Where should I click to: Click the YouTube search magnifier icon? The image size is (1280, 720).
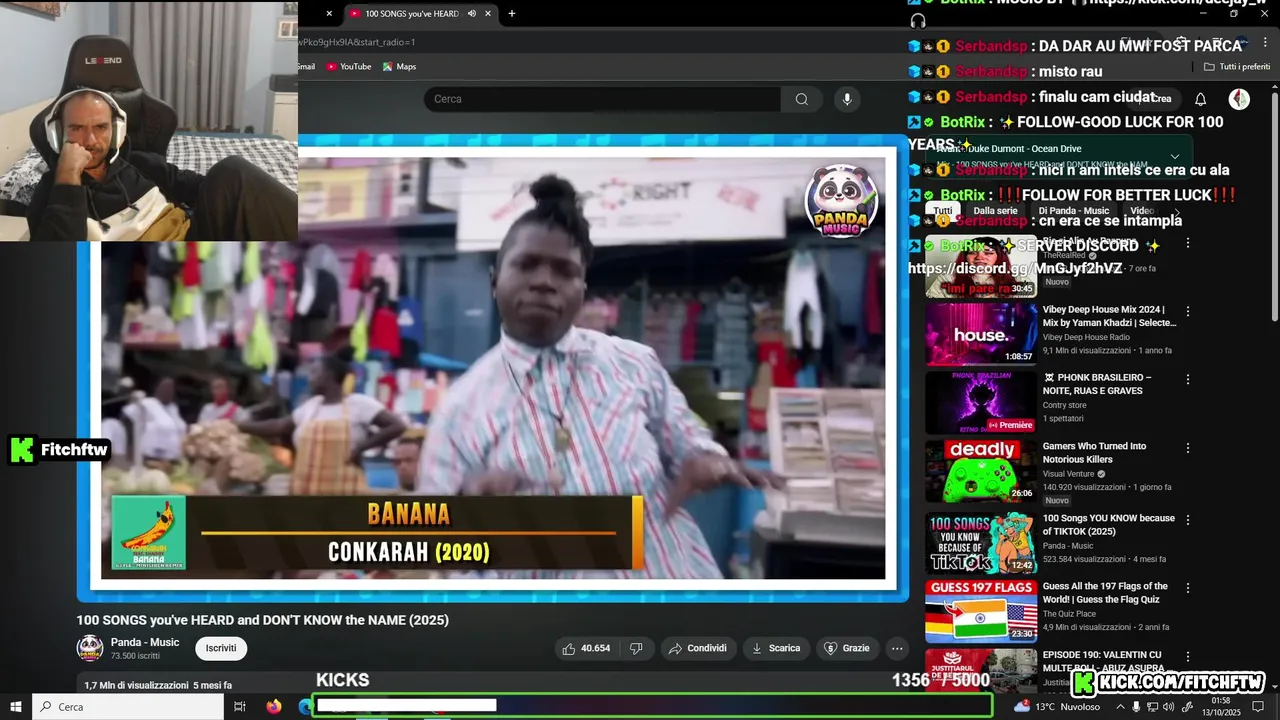(801, 99)
